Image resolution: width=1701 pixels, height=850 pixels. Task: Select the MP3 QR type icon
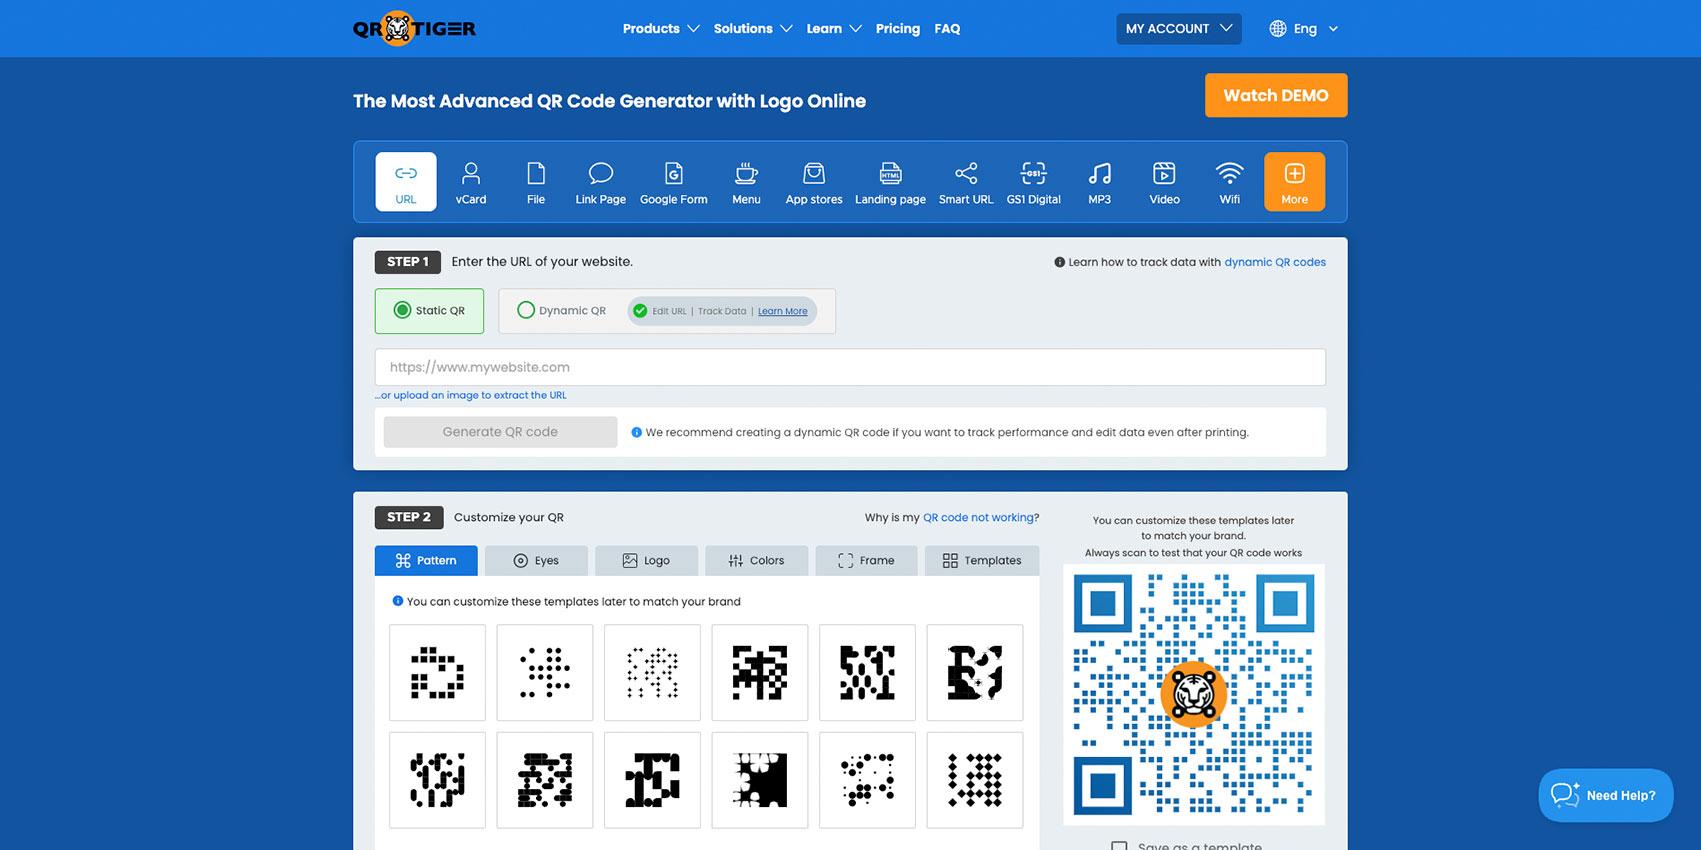point(1099,182)
